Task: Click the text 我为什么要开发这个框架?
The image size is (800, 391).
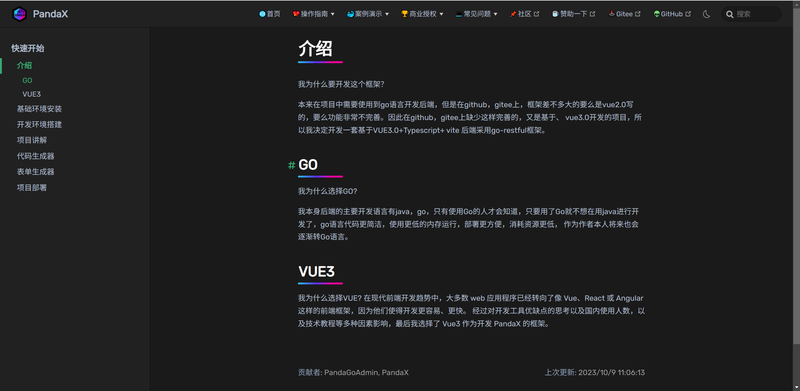Action: click(x=341, y=84)
